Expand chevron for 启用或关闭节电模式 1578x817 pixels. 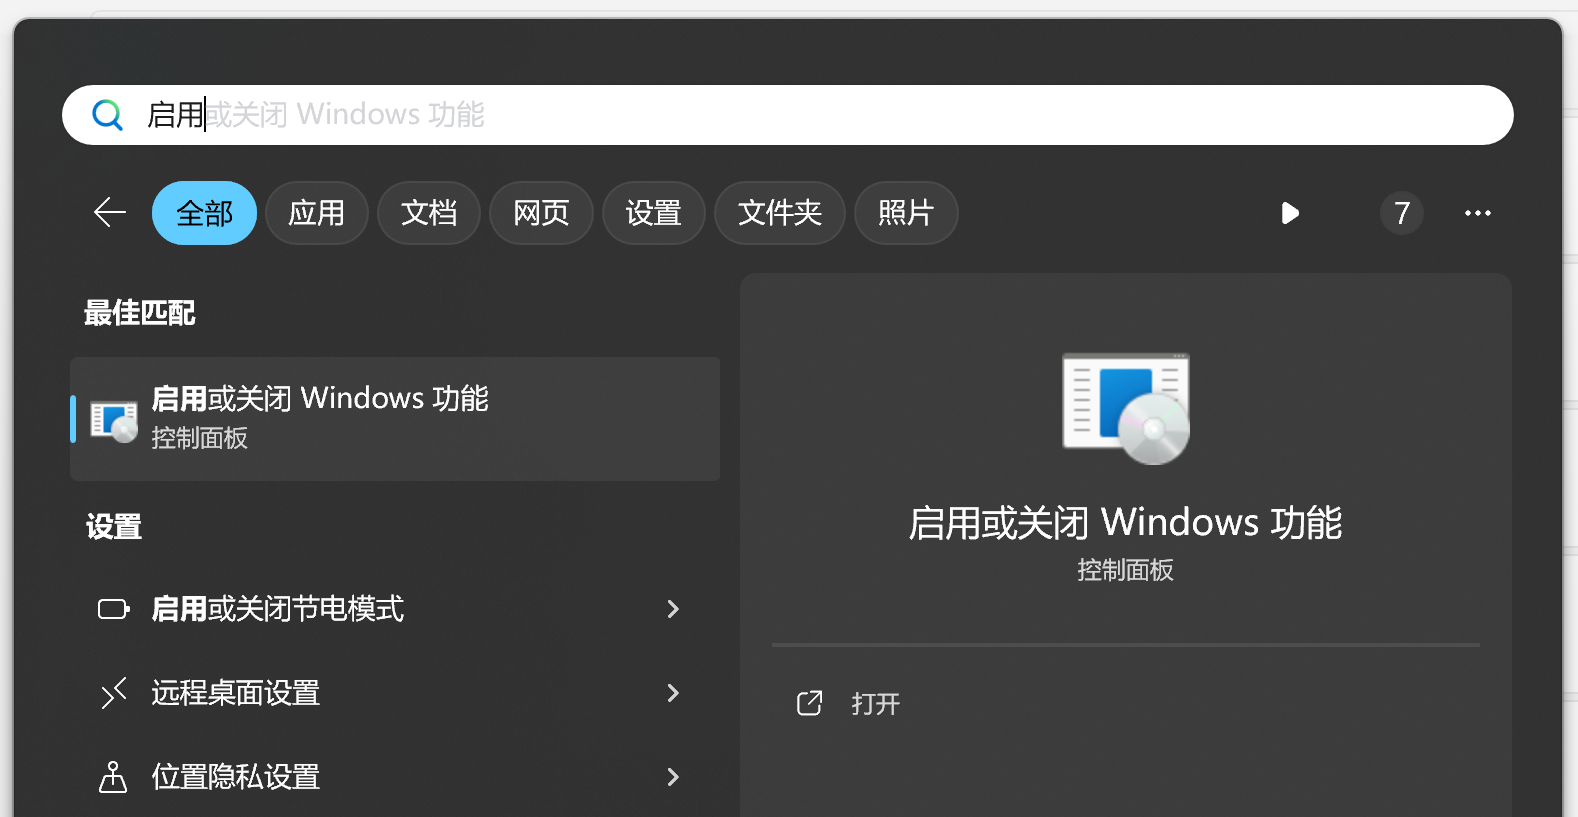coord(673,609)
